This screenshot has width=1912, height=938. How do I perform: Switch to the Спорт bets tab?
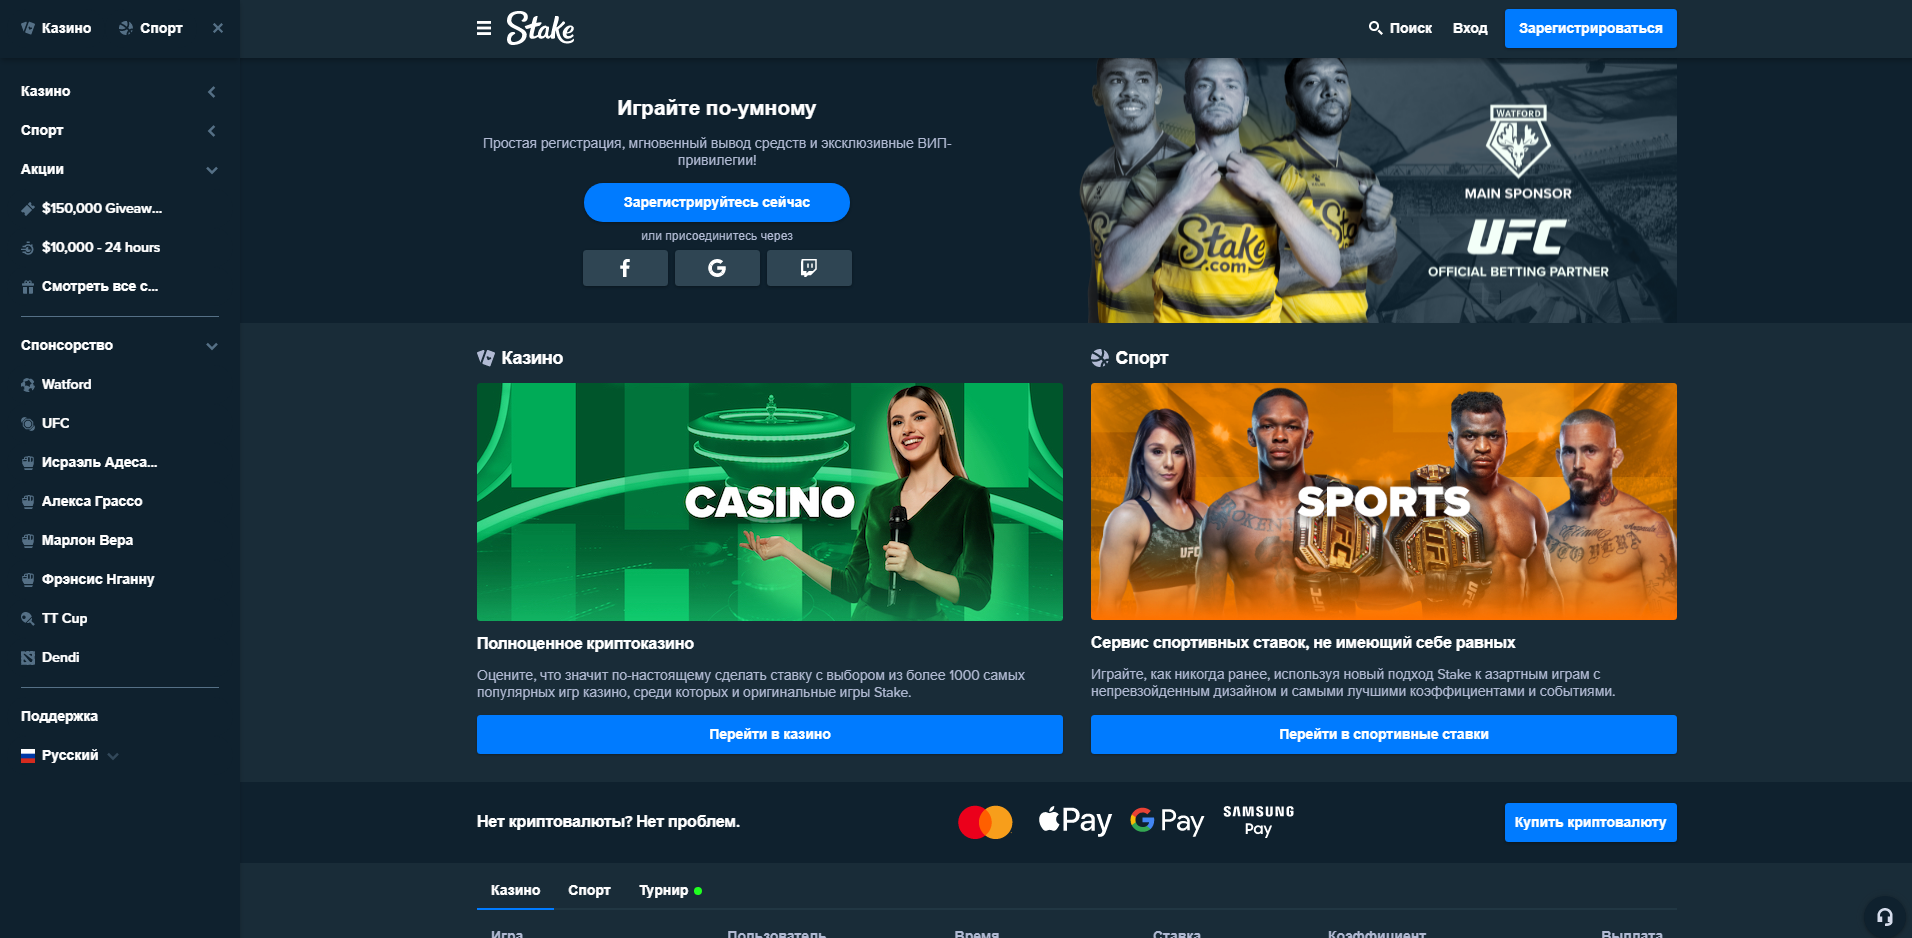tap(589, 890)
